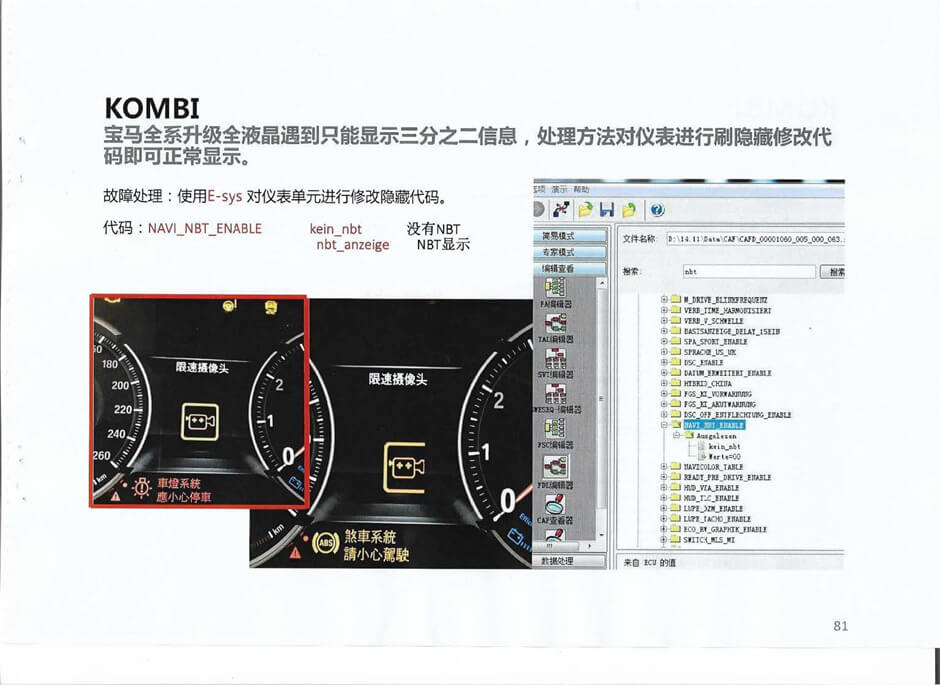Image resolution: width=940 pixels, height=685 pixels.
Task: Click the blue floppy disk save icon
Action: pyautogui.click(x=607, y=209)
